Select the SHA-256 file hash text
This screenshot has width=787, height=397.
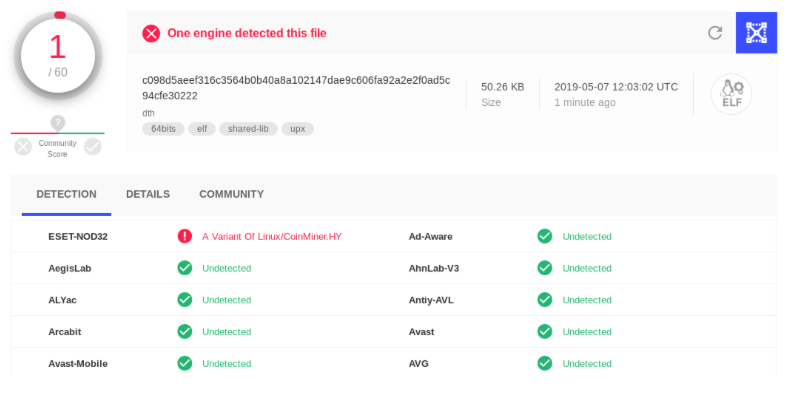pos(296,88)
